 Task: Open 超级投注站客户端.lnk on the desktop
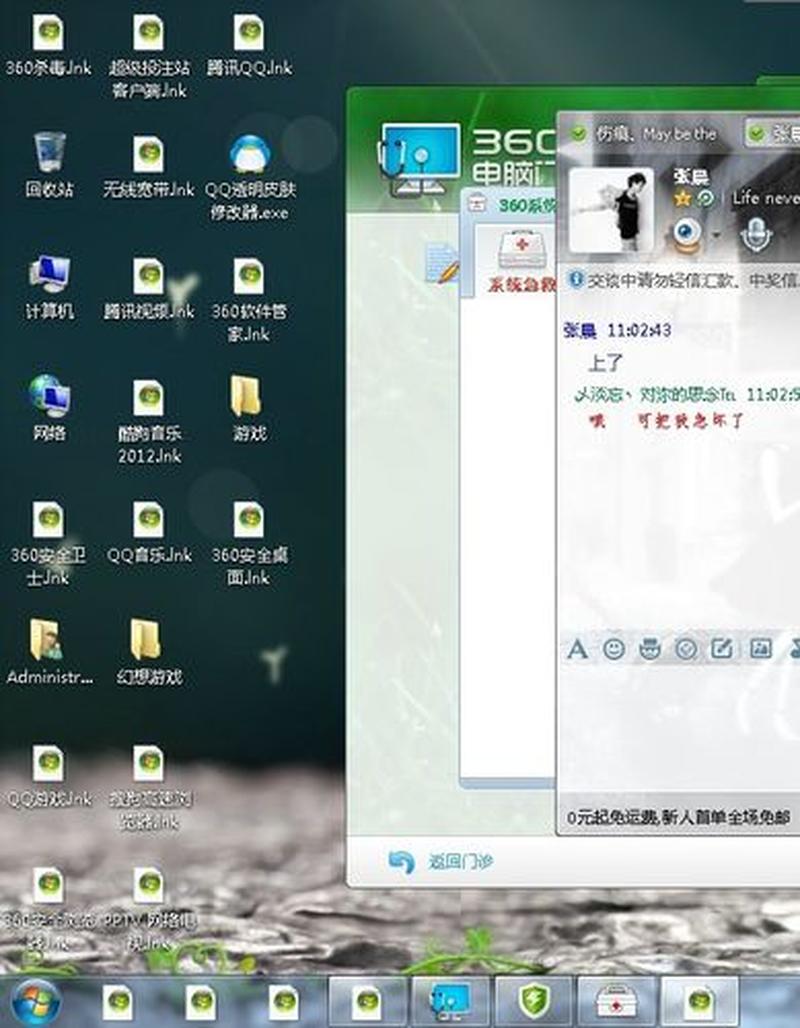point(149,56)
